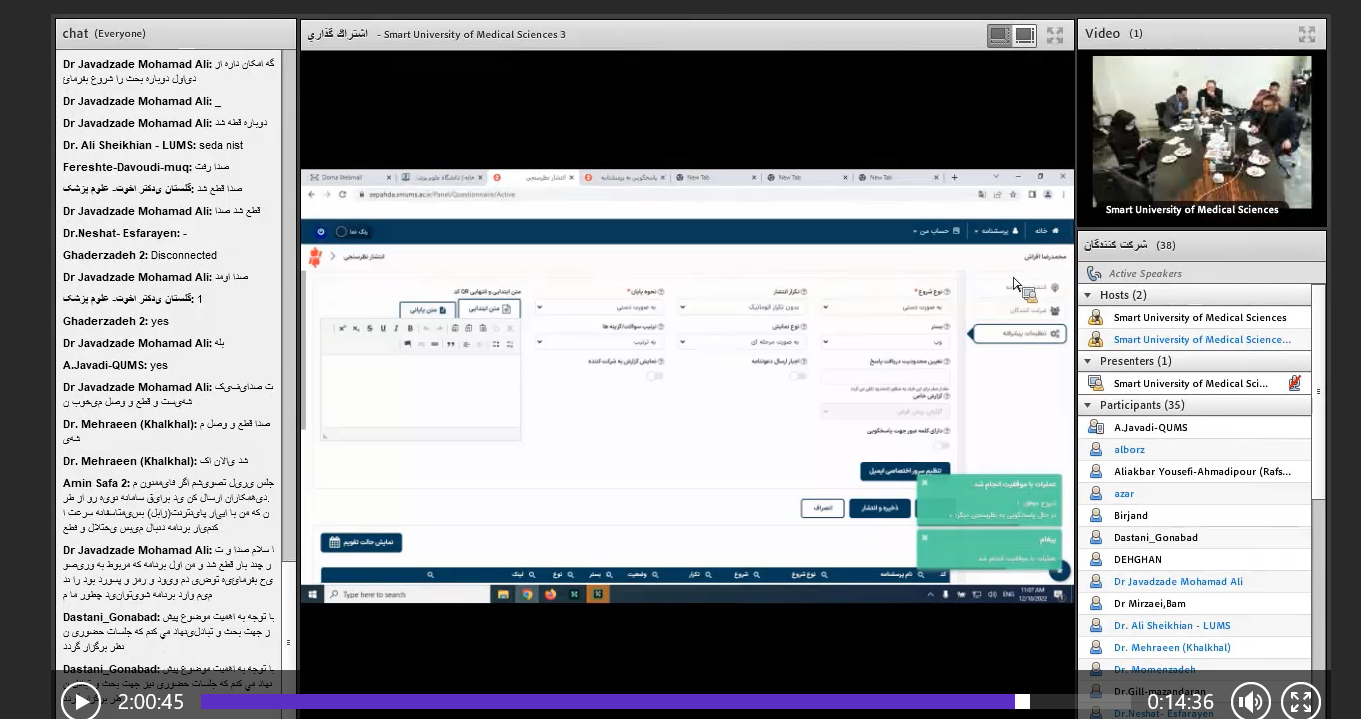Open تنظیمات پیشرفته in the side menu
The width and height of the screenshot is (1361, 721).
point(1018,333)
